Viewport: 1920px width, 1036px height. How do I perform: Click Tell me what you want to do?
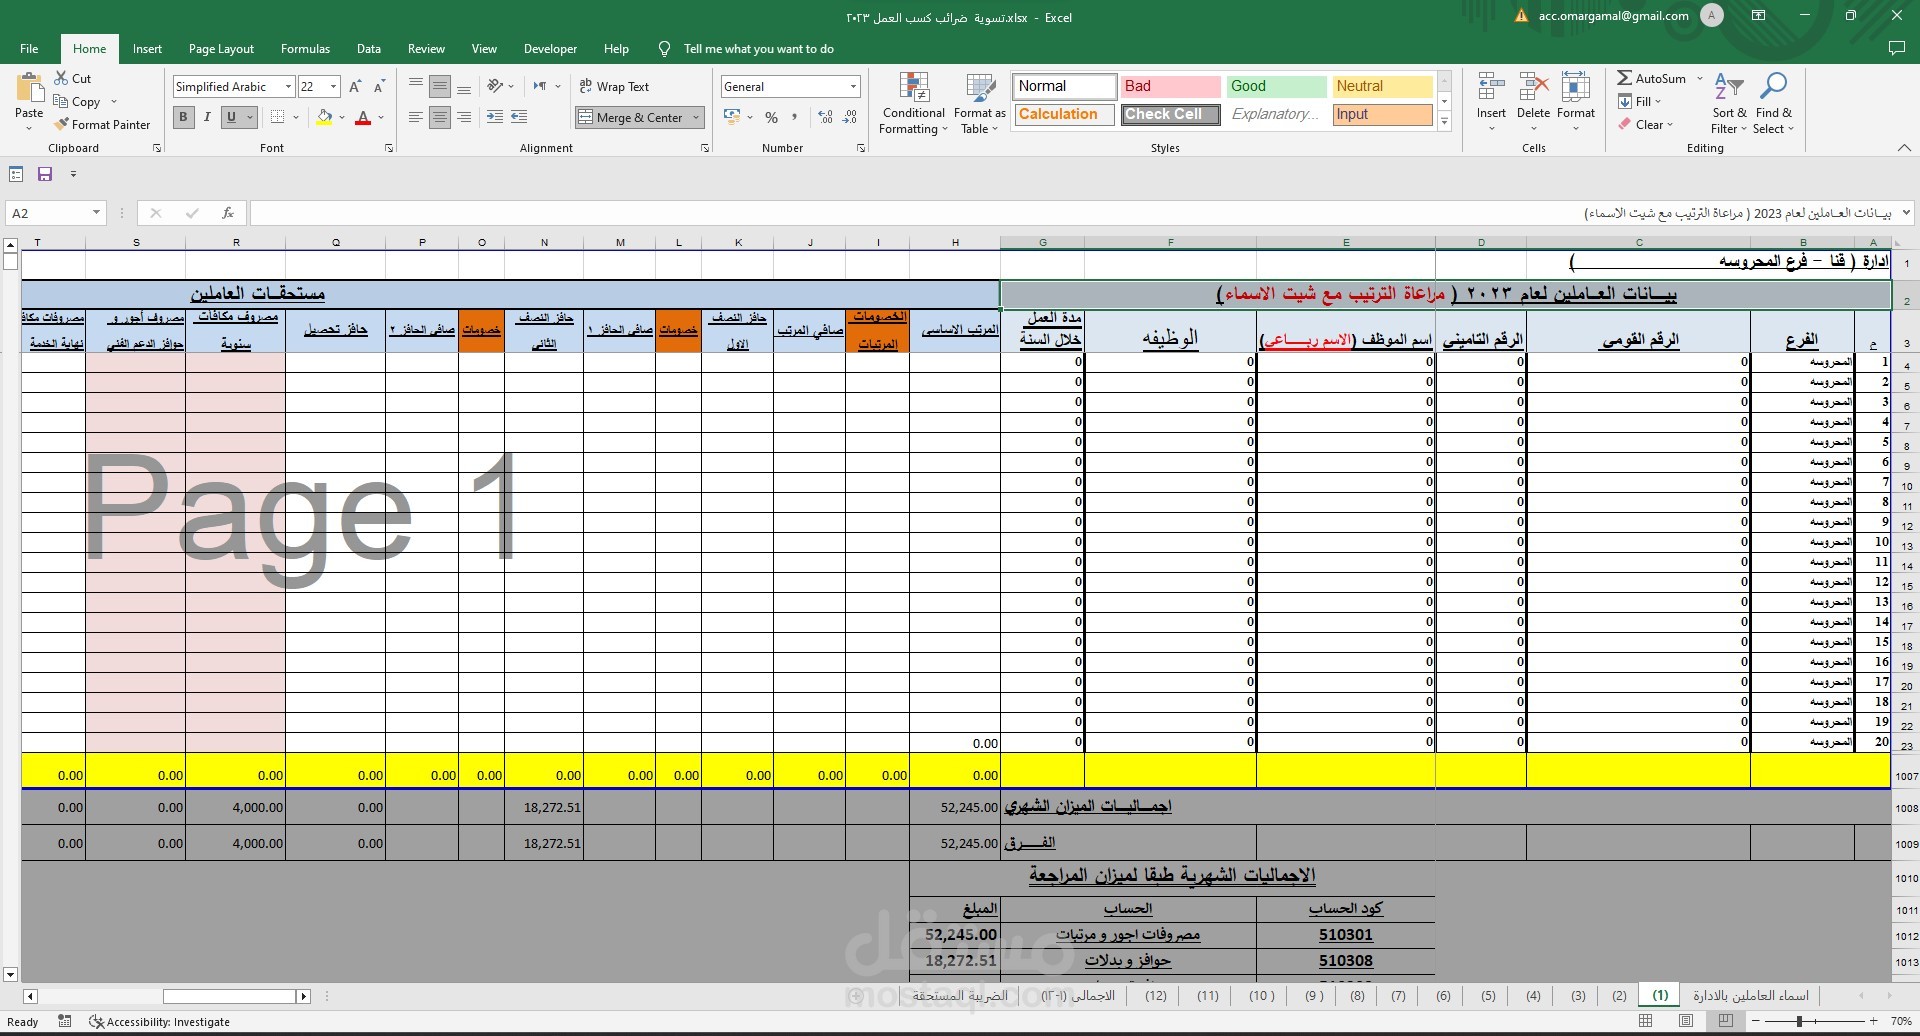pos(758,48)
